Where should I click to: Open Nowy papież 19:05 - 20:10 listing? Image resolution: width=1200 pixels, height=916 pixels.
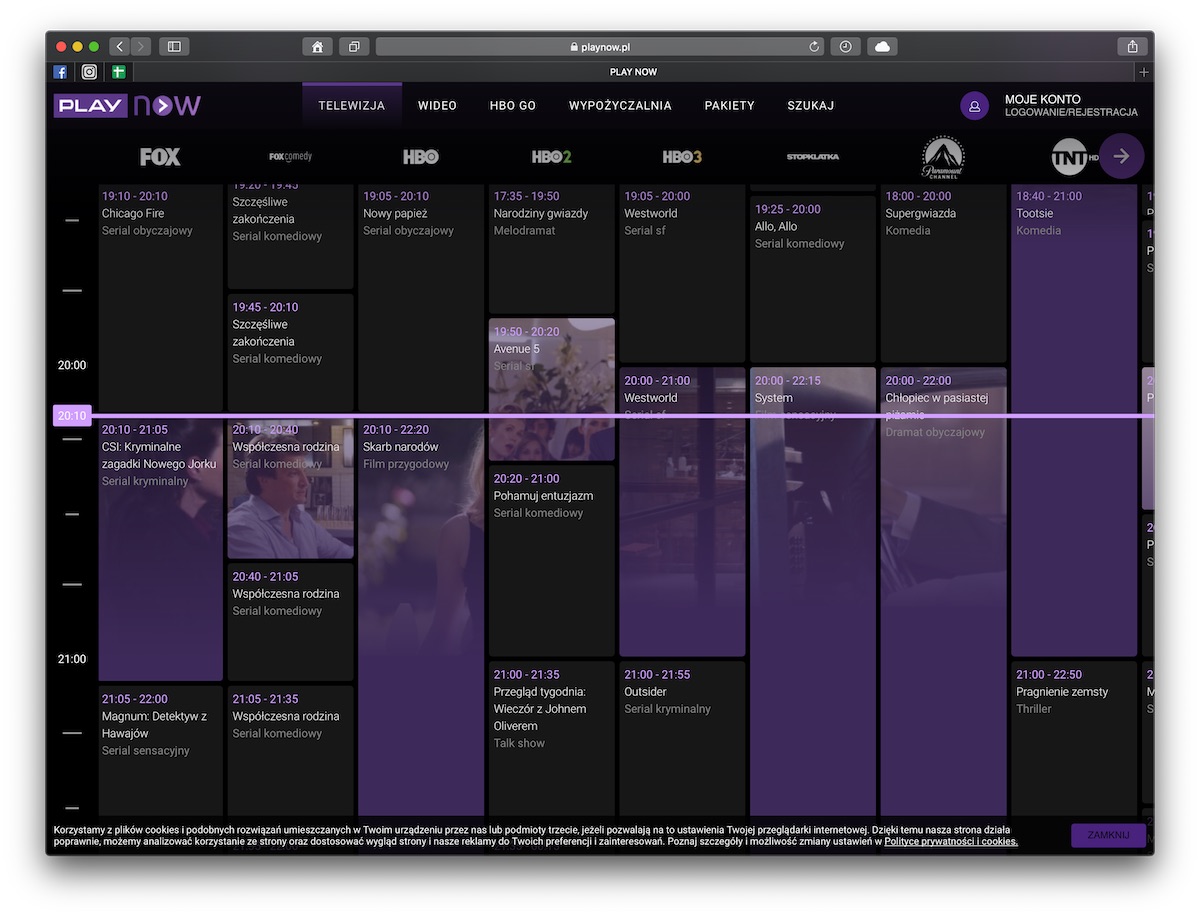click(421, 297)
